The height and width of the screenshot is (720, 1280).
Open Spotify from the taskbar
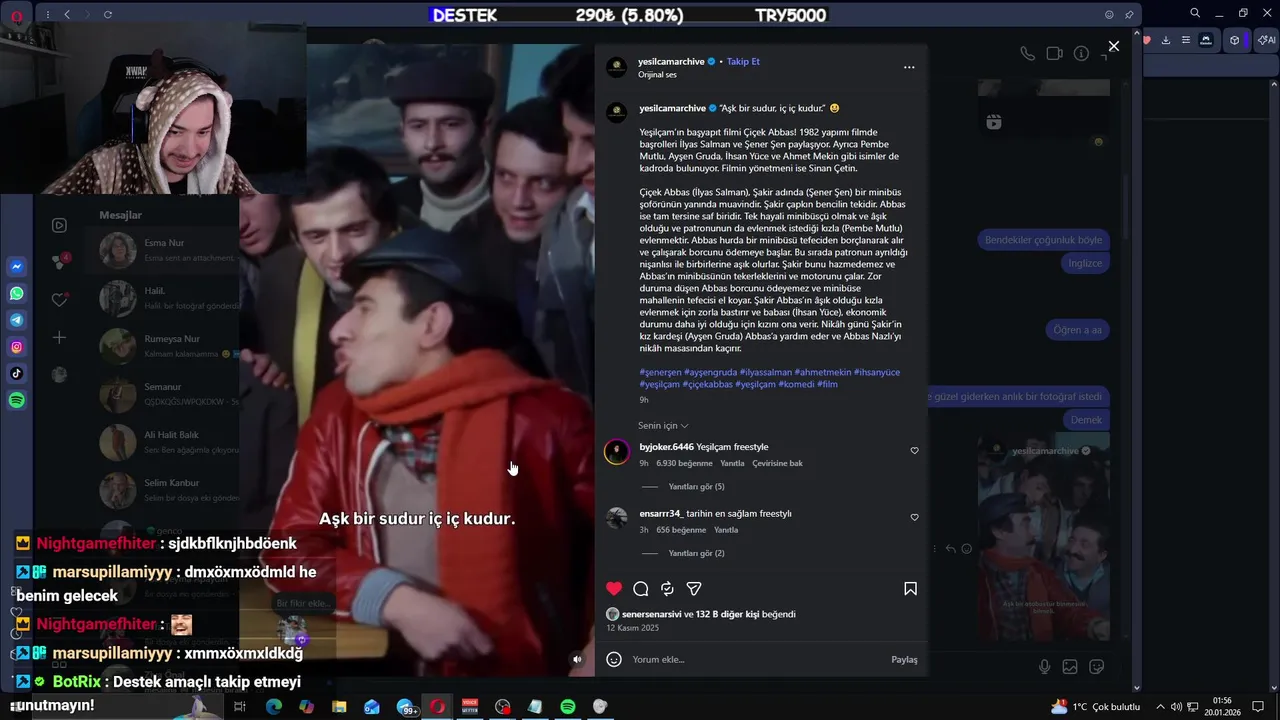tap(567, 706)
